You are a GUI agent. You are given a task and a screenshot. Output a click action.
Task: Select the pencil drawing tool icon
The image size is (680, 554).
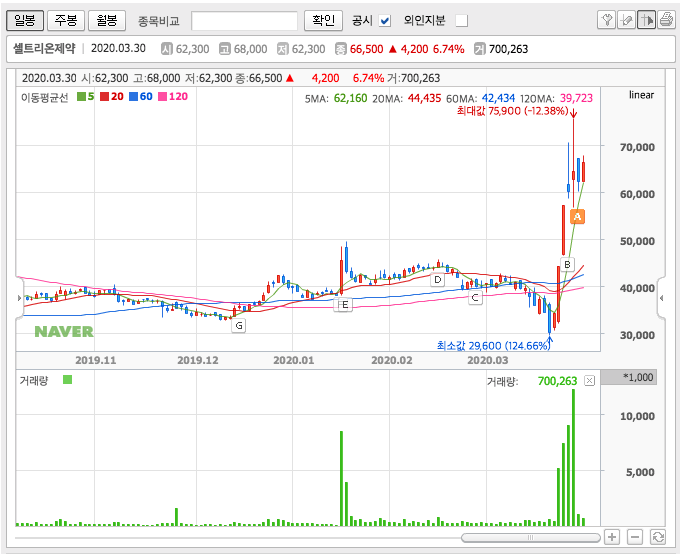(626, 20)
